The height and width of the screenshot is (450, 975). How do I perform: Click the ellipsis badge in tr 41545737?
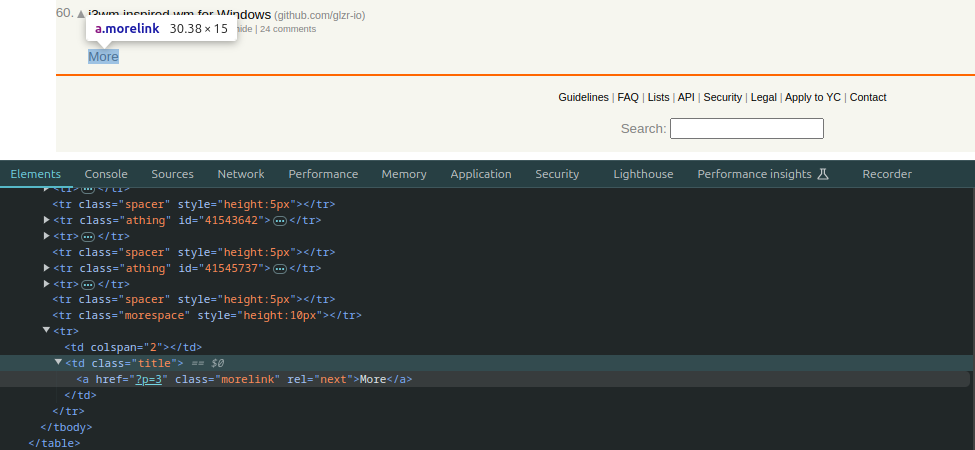[280, 269]
